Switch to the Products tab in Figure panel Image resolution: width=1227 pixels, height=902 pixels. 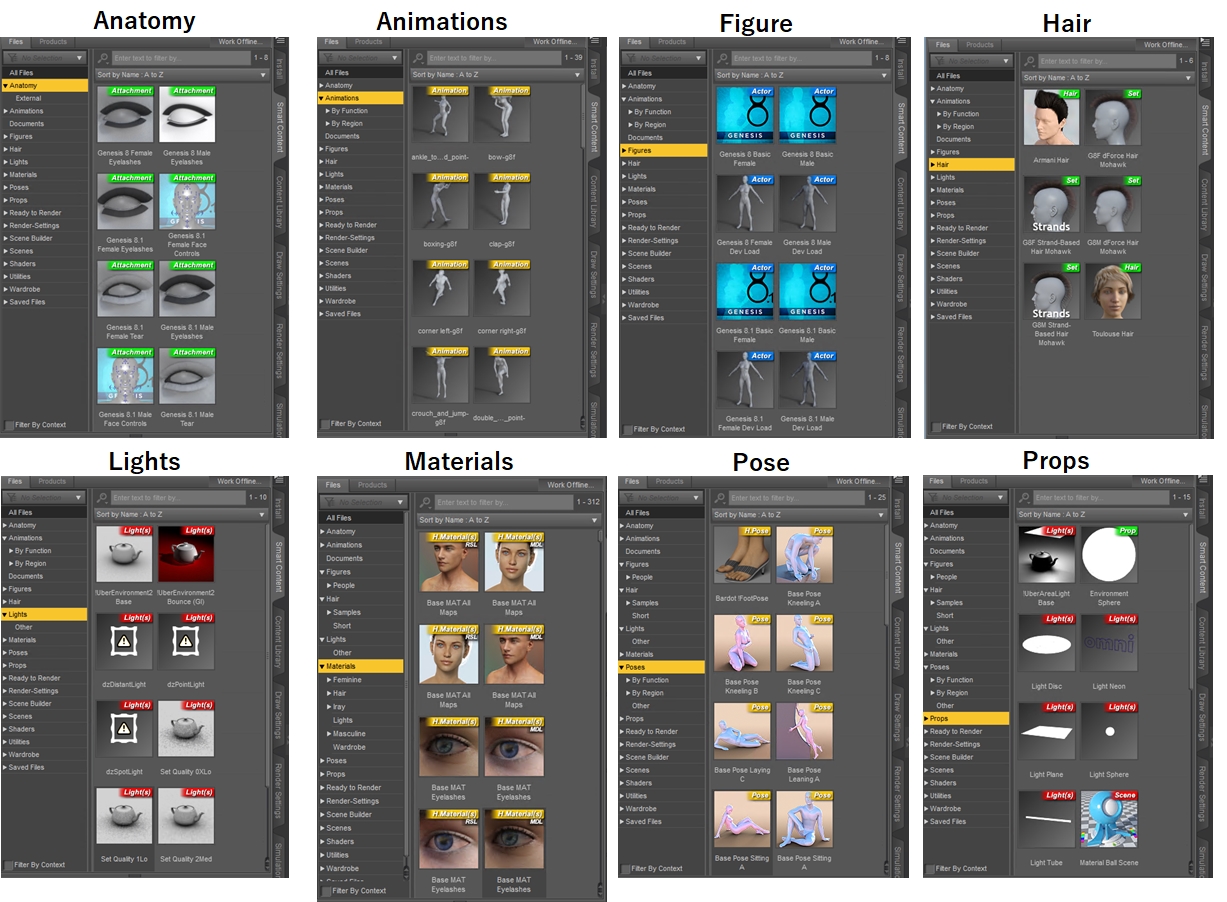click(x=672, y=42)
